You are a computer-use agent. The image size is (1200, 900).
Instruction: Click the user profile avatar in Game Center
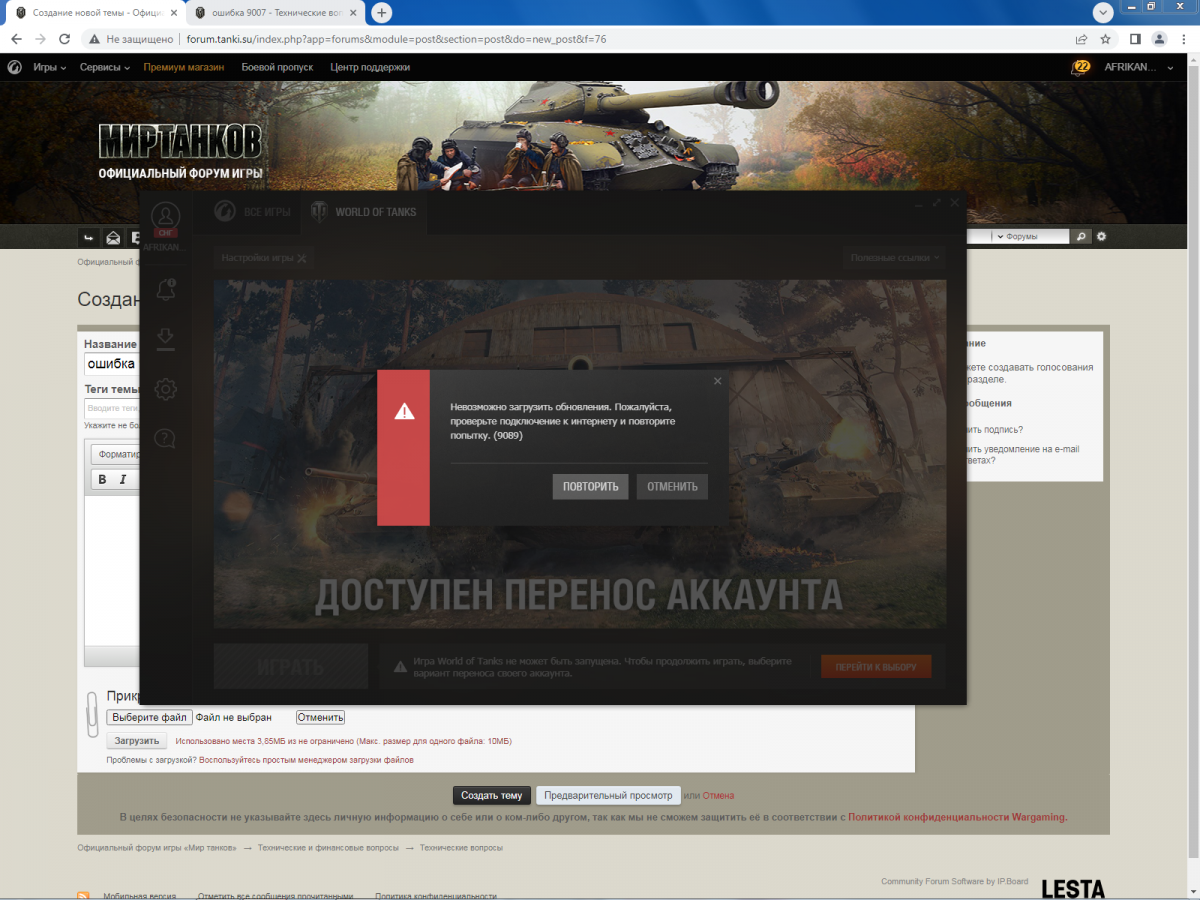(x=165, y=217)
